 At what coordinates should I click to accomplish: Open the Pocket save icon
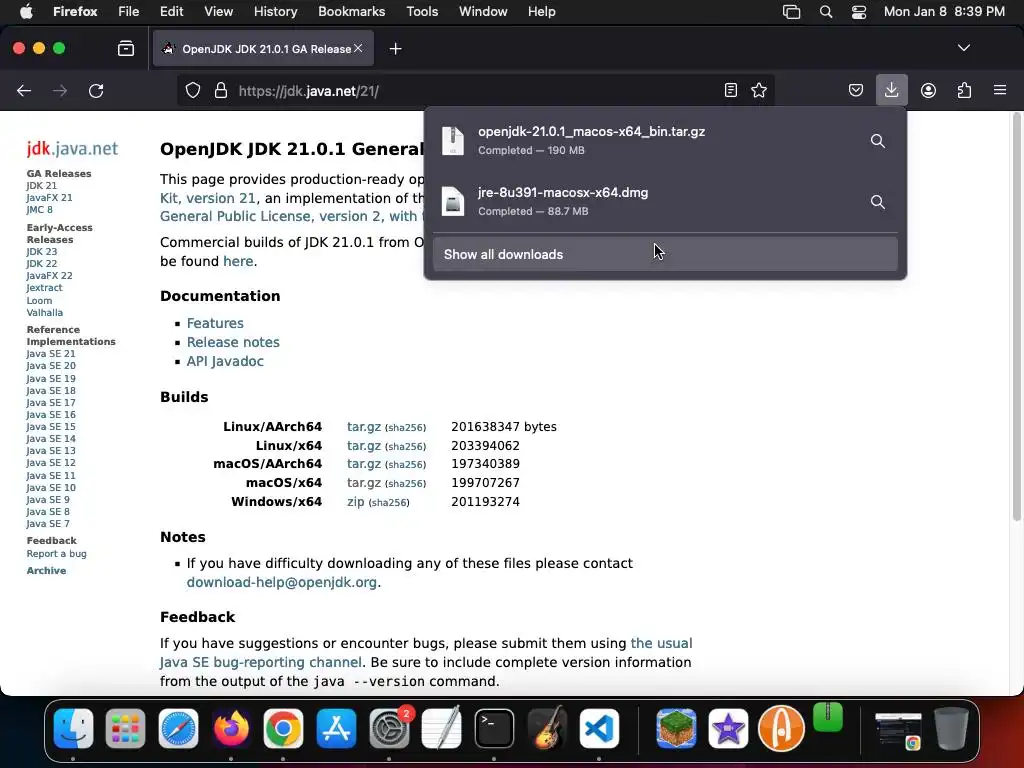(x=856, y=90)
